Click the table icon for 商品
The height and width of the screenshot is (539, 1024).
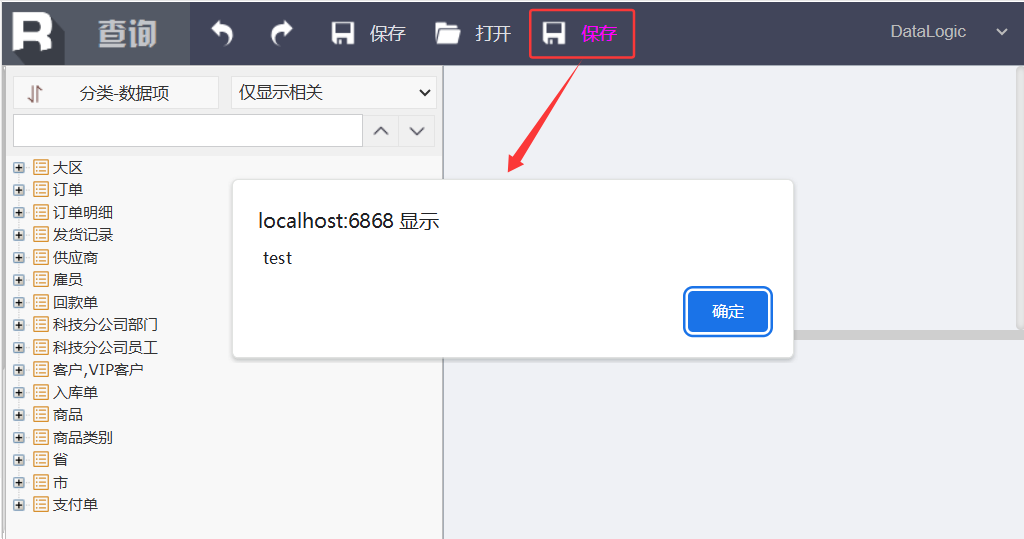41,414
